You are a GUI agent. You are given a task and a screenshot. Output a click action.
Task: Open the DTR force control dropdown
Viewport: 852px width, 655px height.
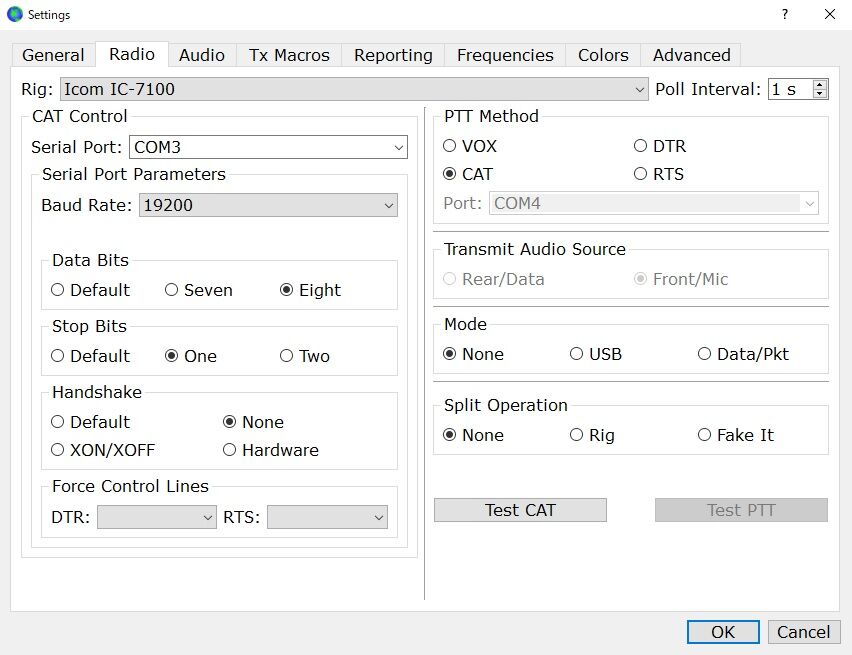pyautogui.click(x=156, y=517)
